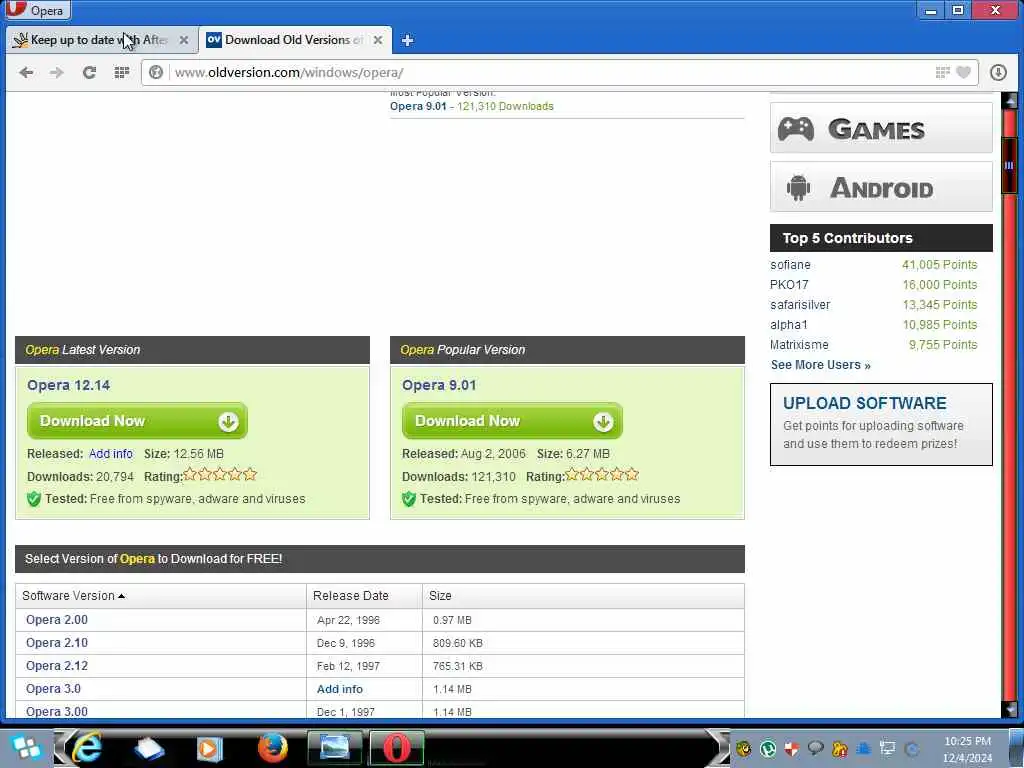Close the Download Old Versions tab
This screenshot has height=768, width=1024.
[377, 40]
